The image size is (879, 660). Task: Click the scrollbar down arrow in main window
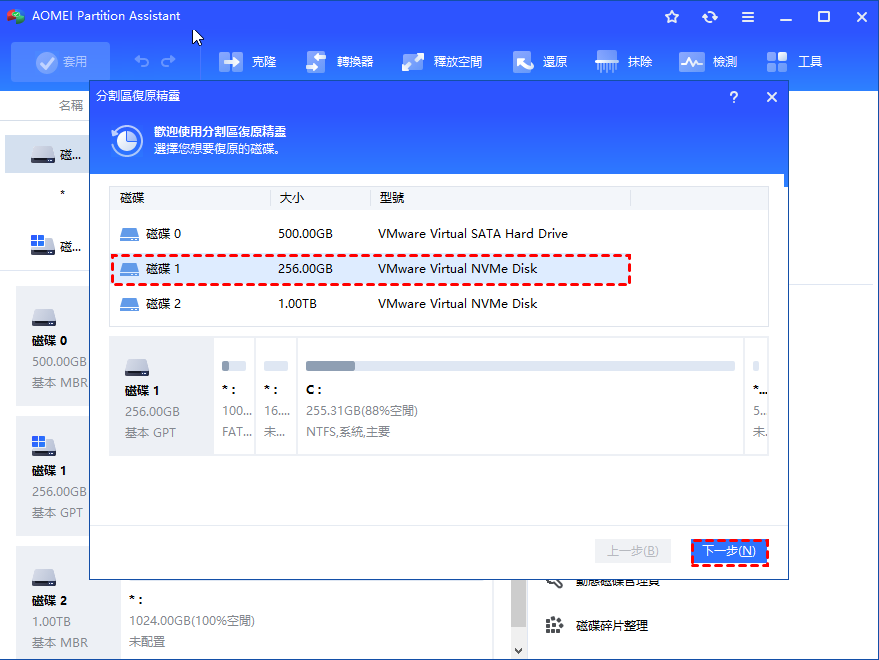point(519,651)
